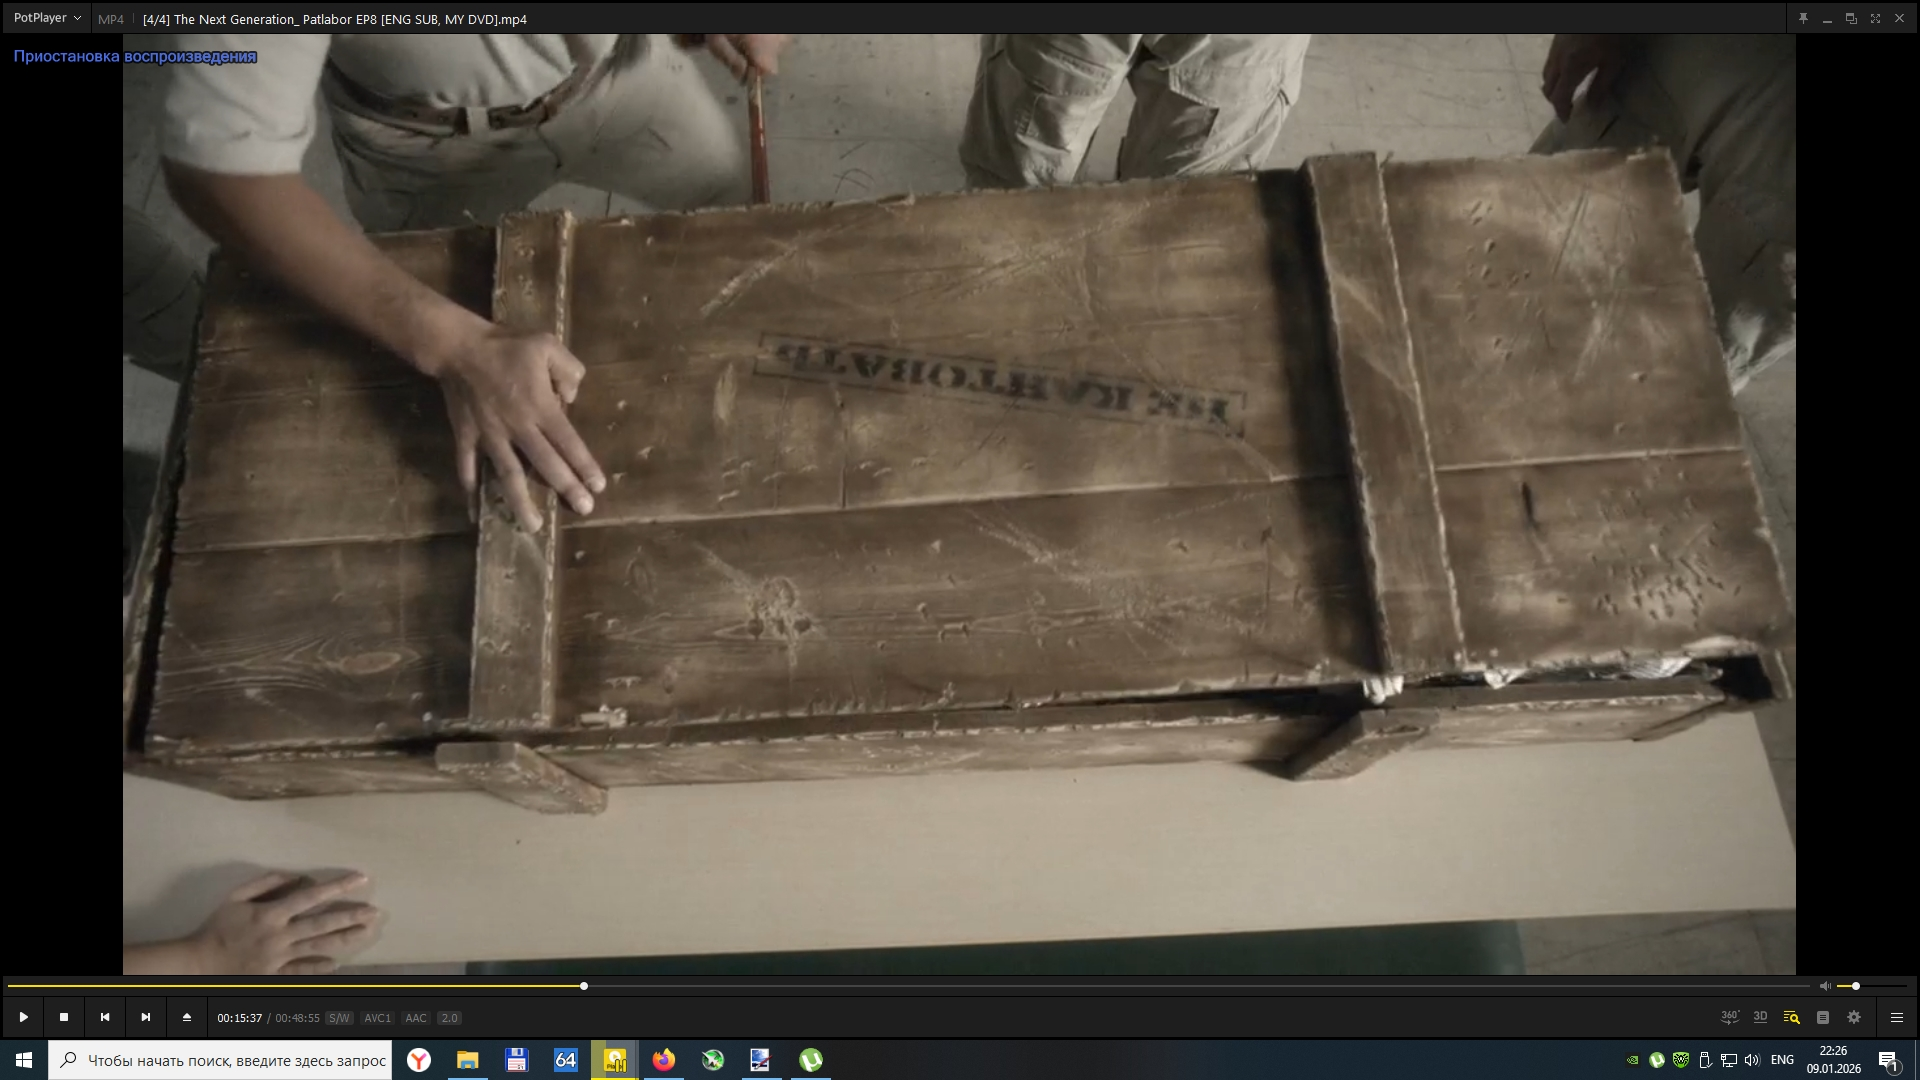The height and width of the screenshot is (1080, 1920).
Task: Open the NVIDIA tray icon
Action: tap(1633, 1060)
